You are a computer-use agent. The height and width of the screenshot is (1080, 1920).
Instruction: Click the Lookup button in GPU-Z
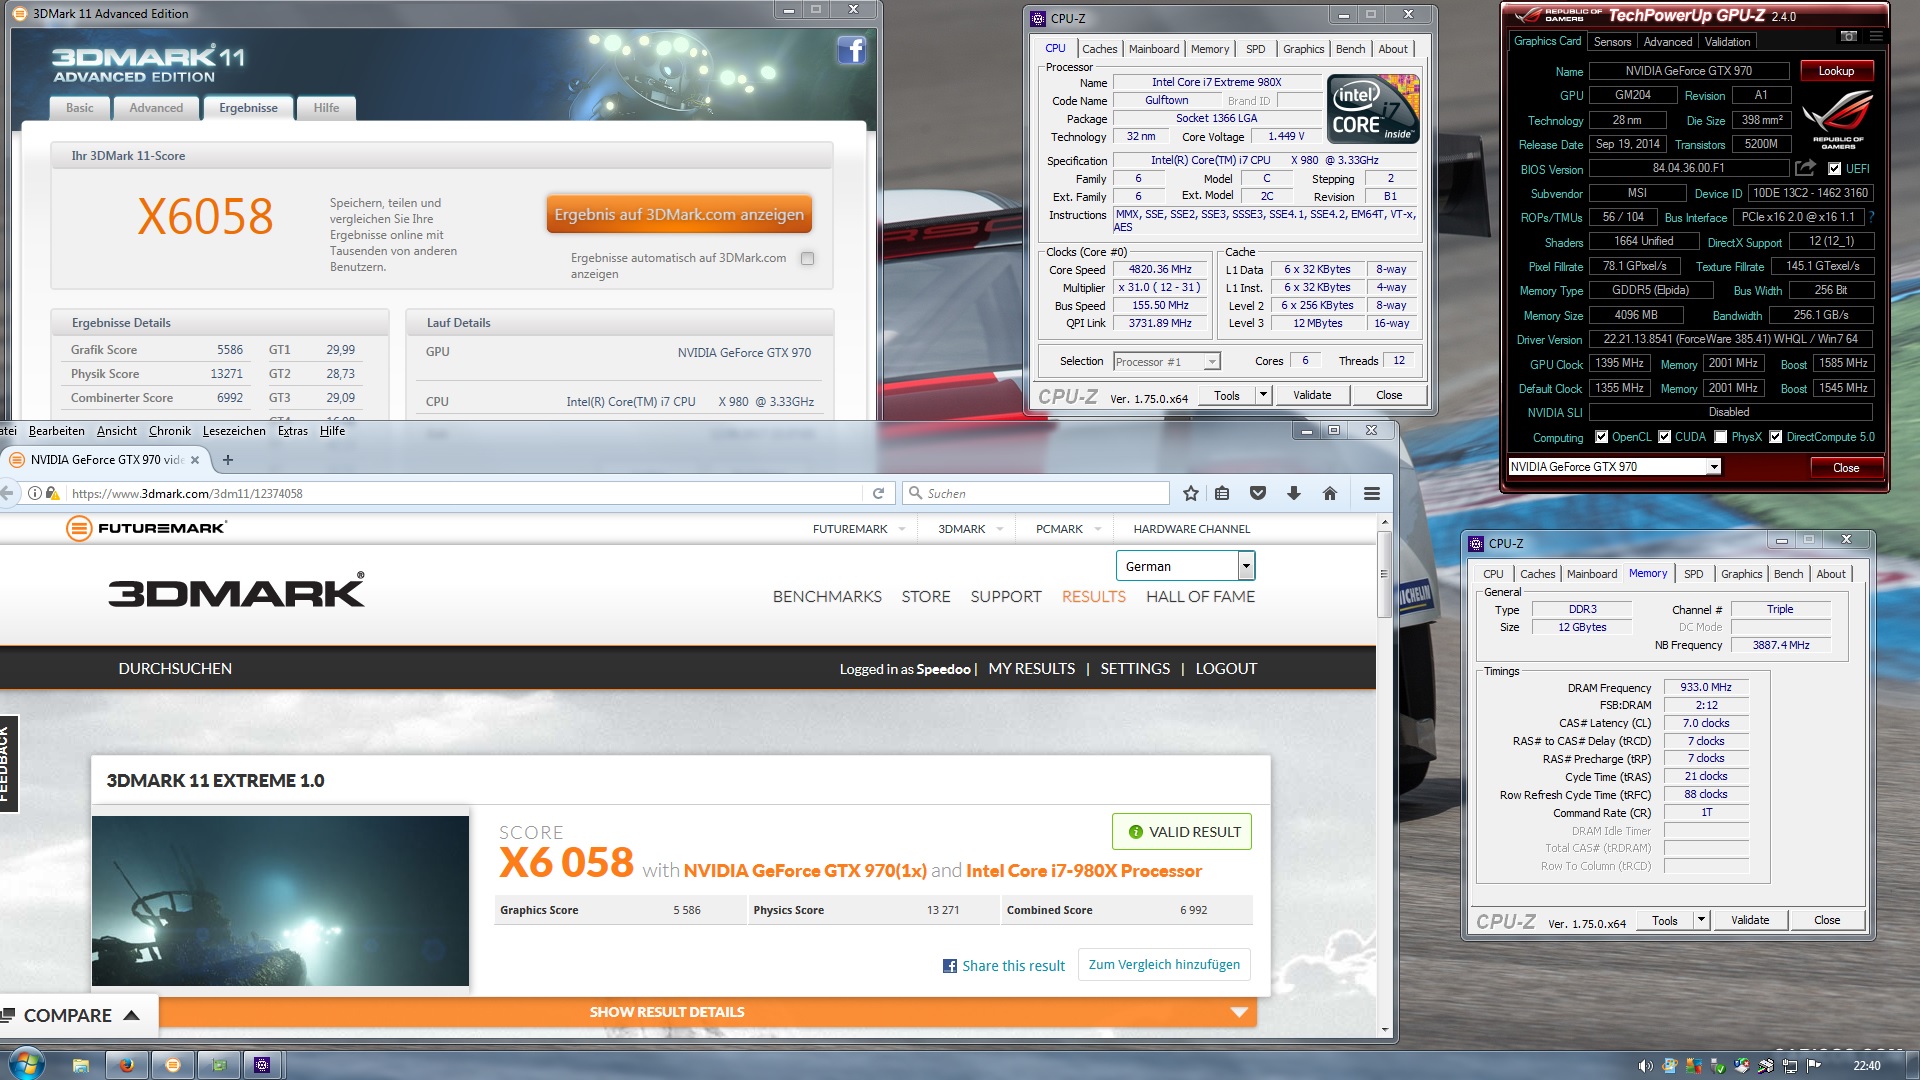pyautogui.click(x=1836, y=71)
